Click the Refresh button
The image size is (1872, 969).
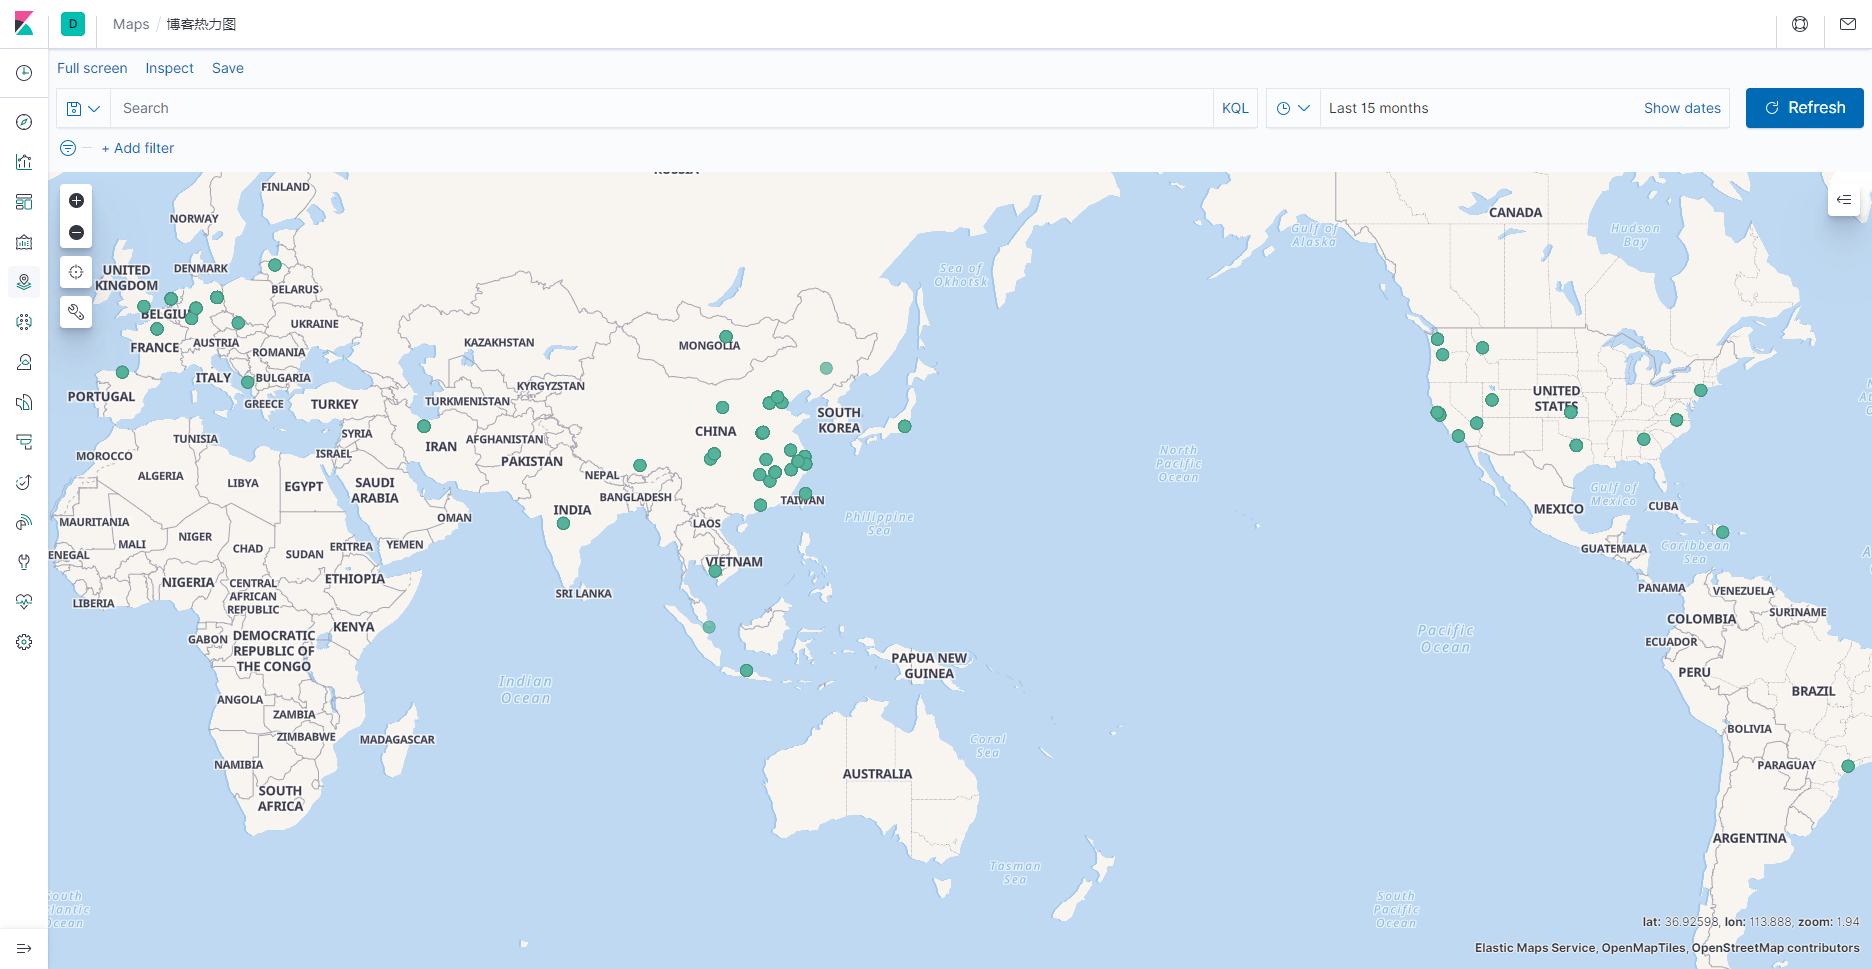pyautogui.click(x=1804, y=108)
